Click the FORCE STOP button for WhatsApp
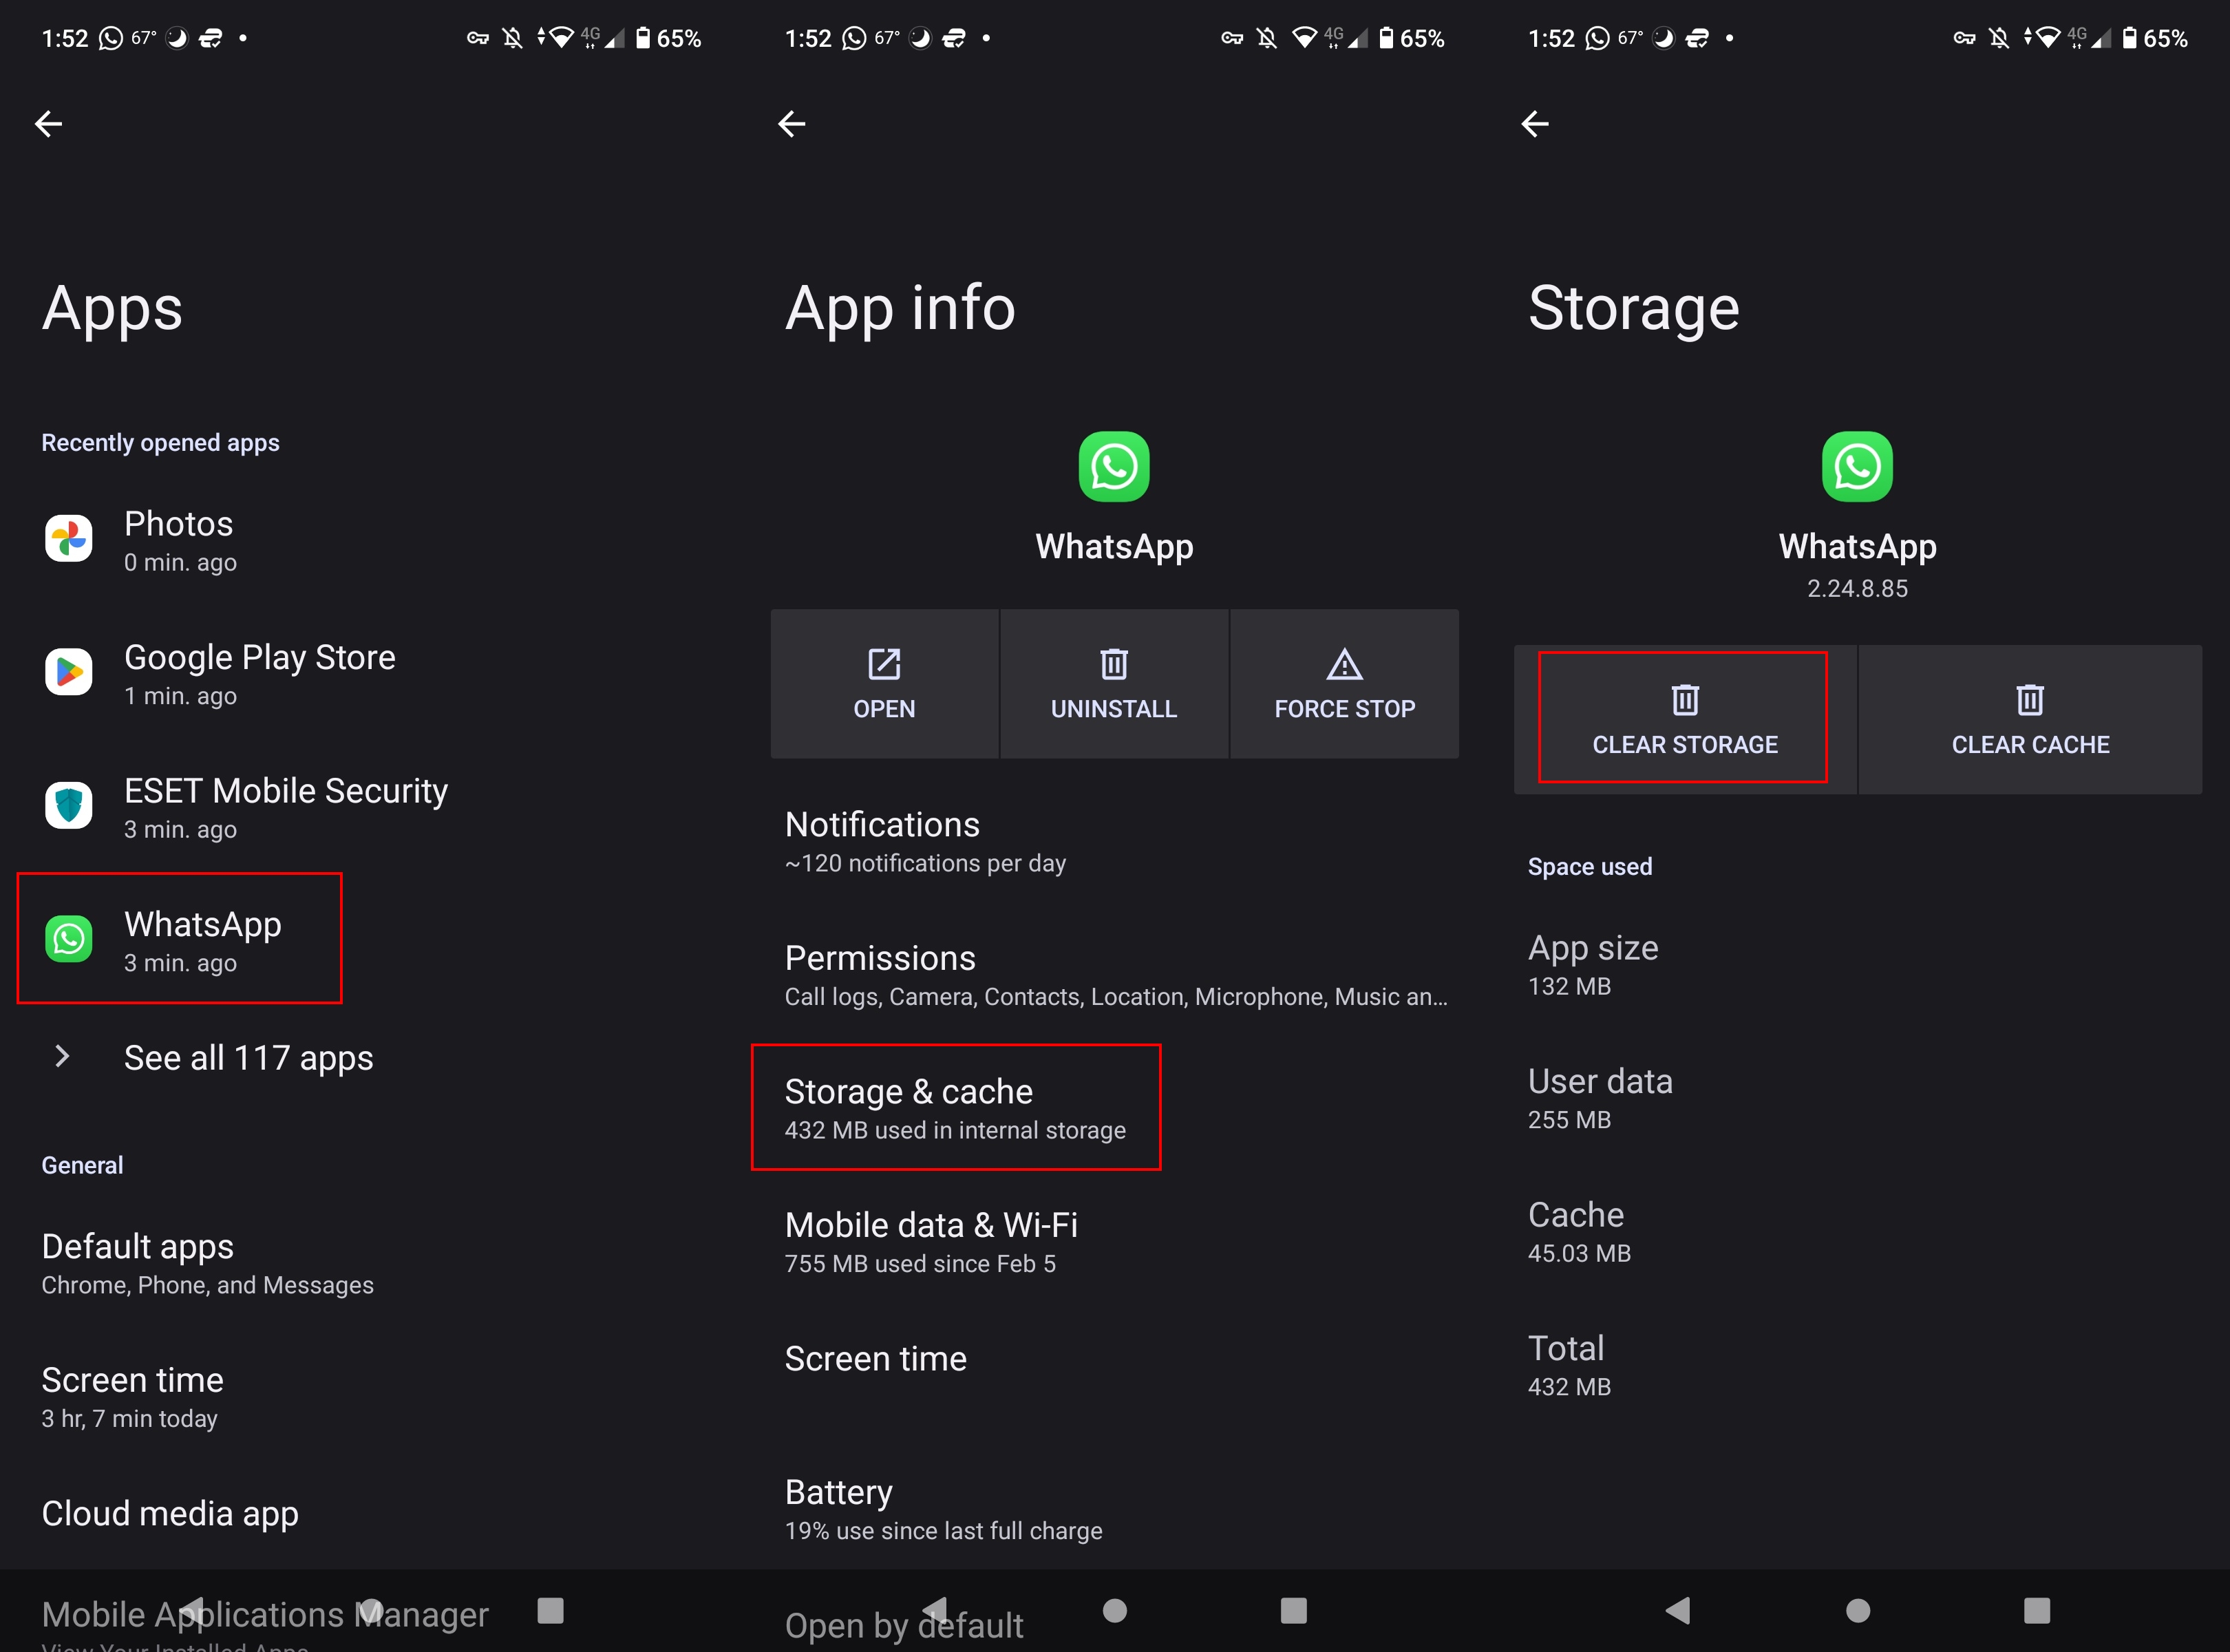The width and height of the screenshot is (2230, 1652). (1344, 684)
